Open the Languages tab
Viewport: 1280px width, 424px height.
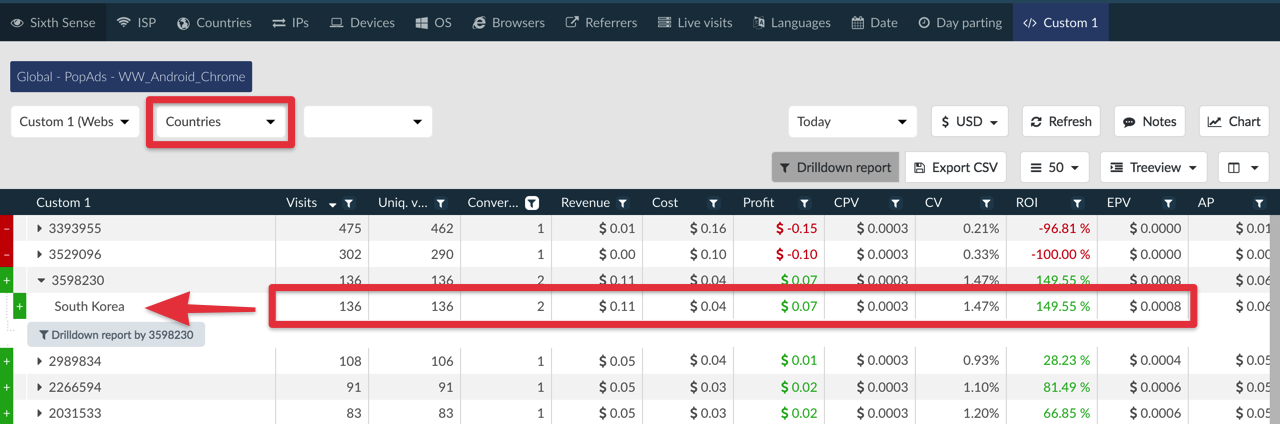pyautogui.click(x=791, y=22)
